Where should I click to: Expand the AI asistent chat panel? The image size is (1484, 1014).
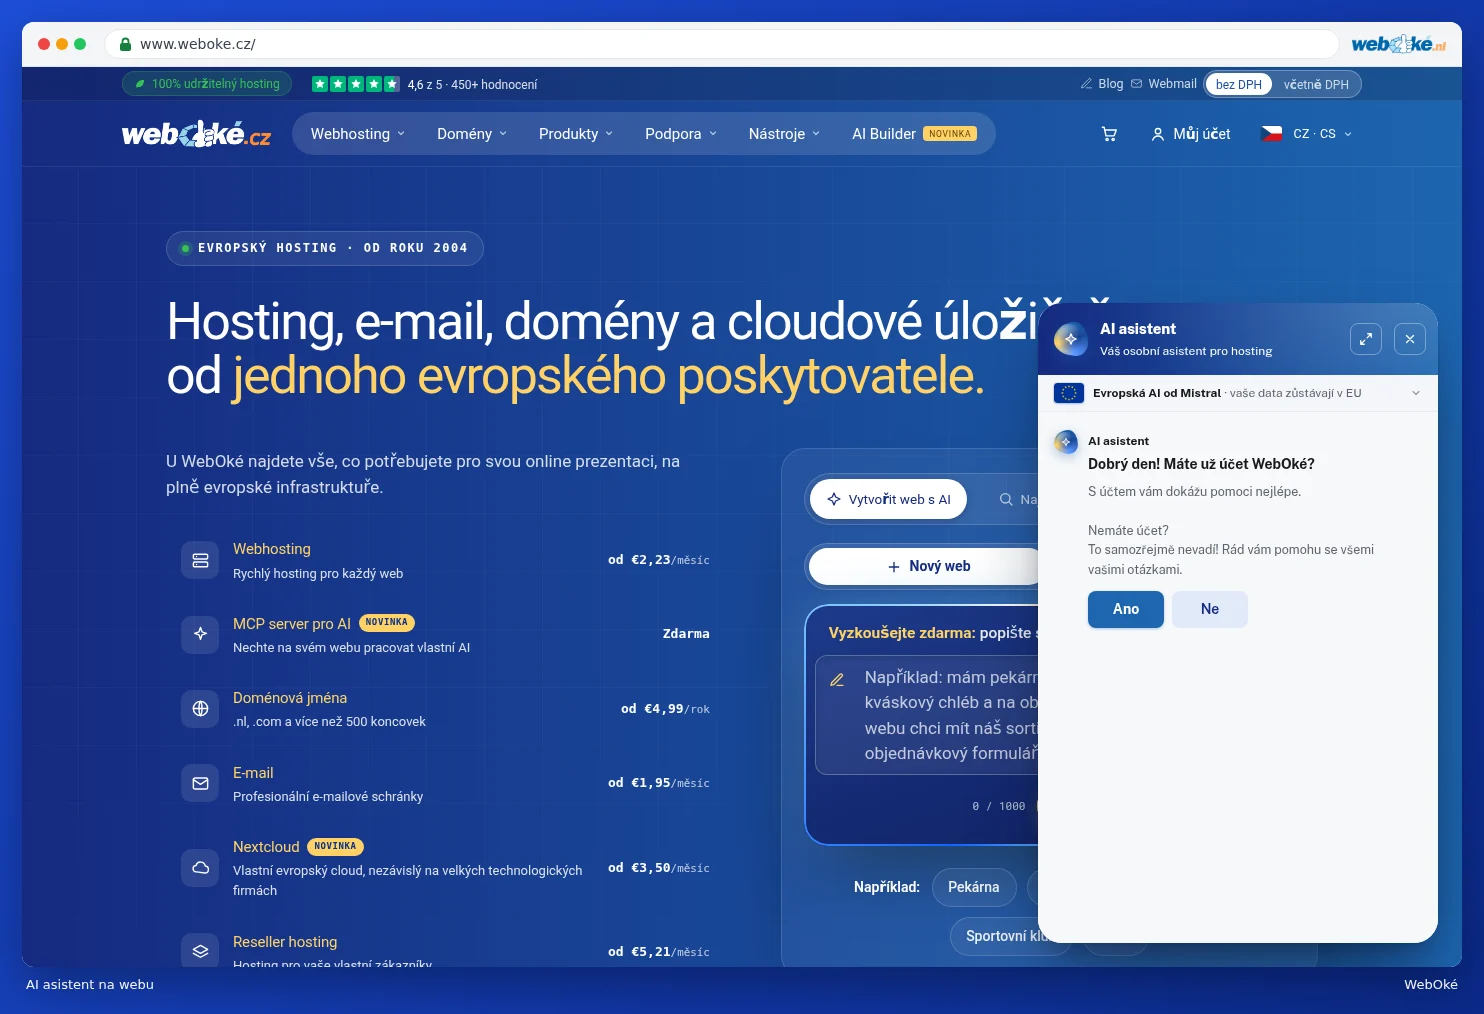point(1366,339)
